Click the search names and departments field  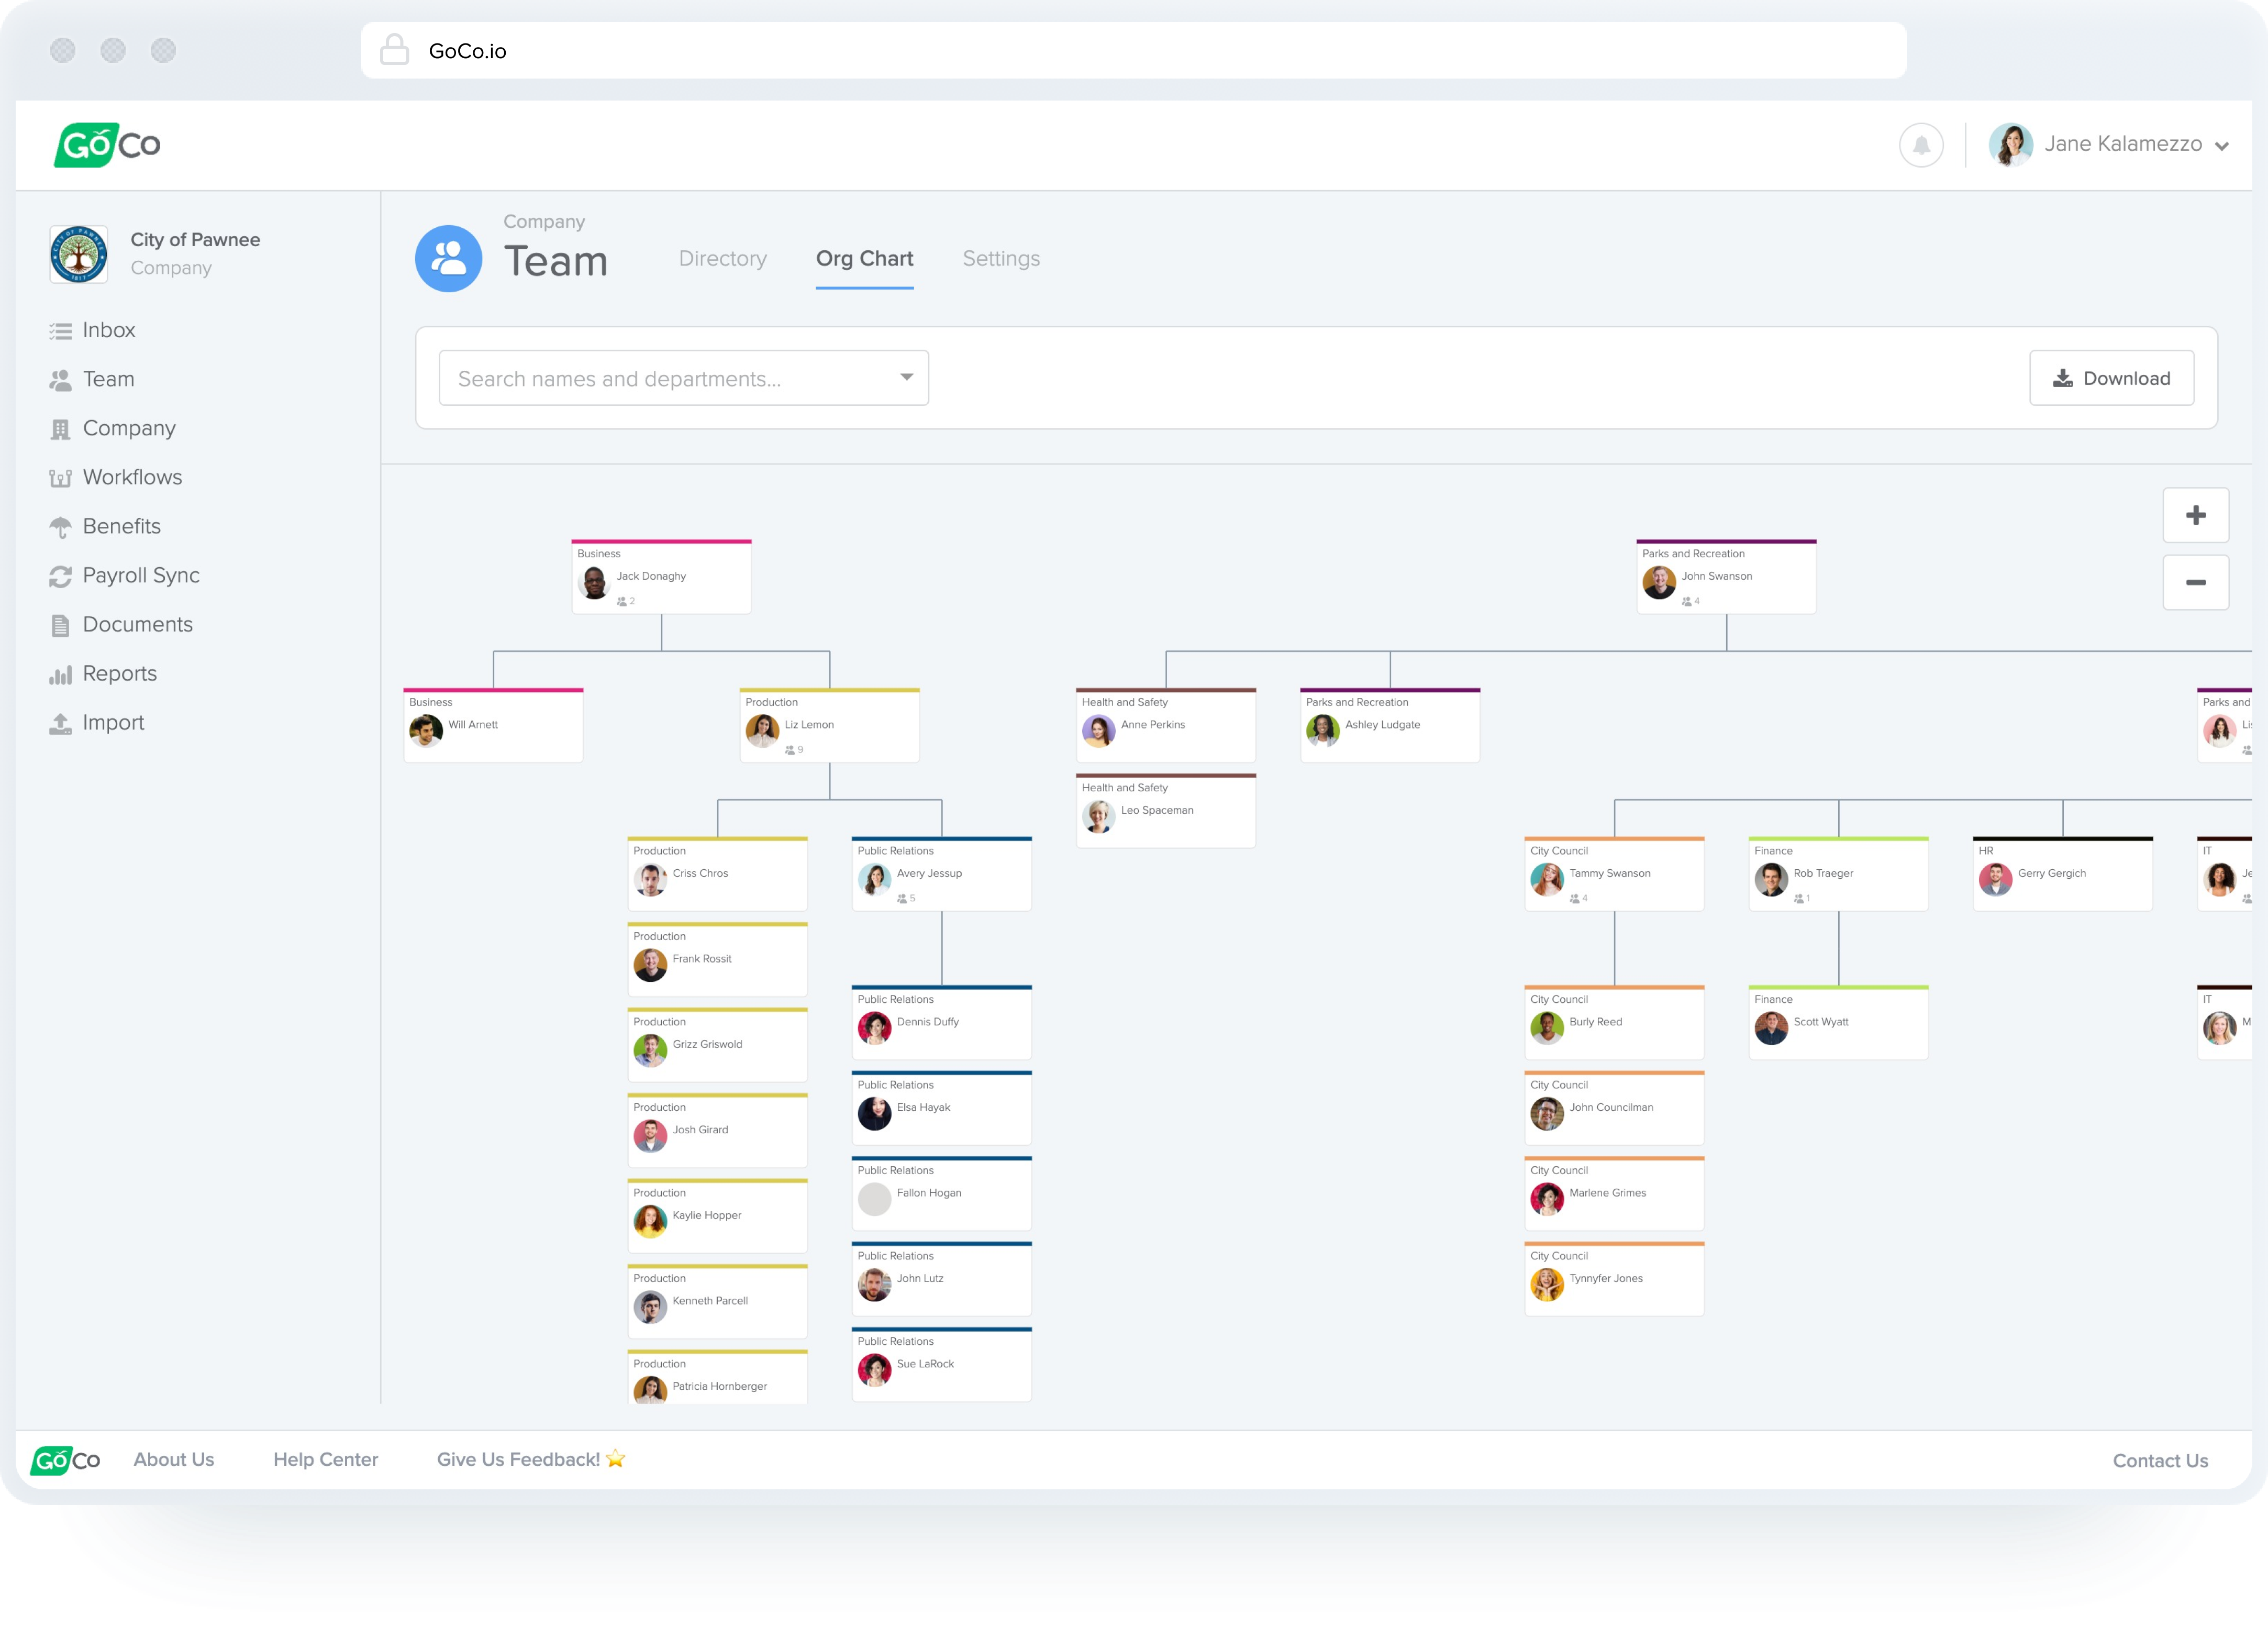[x=660, y=378]
